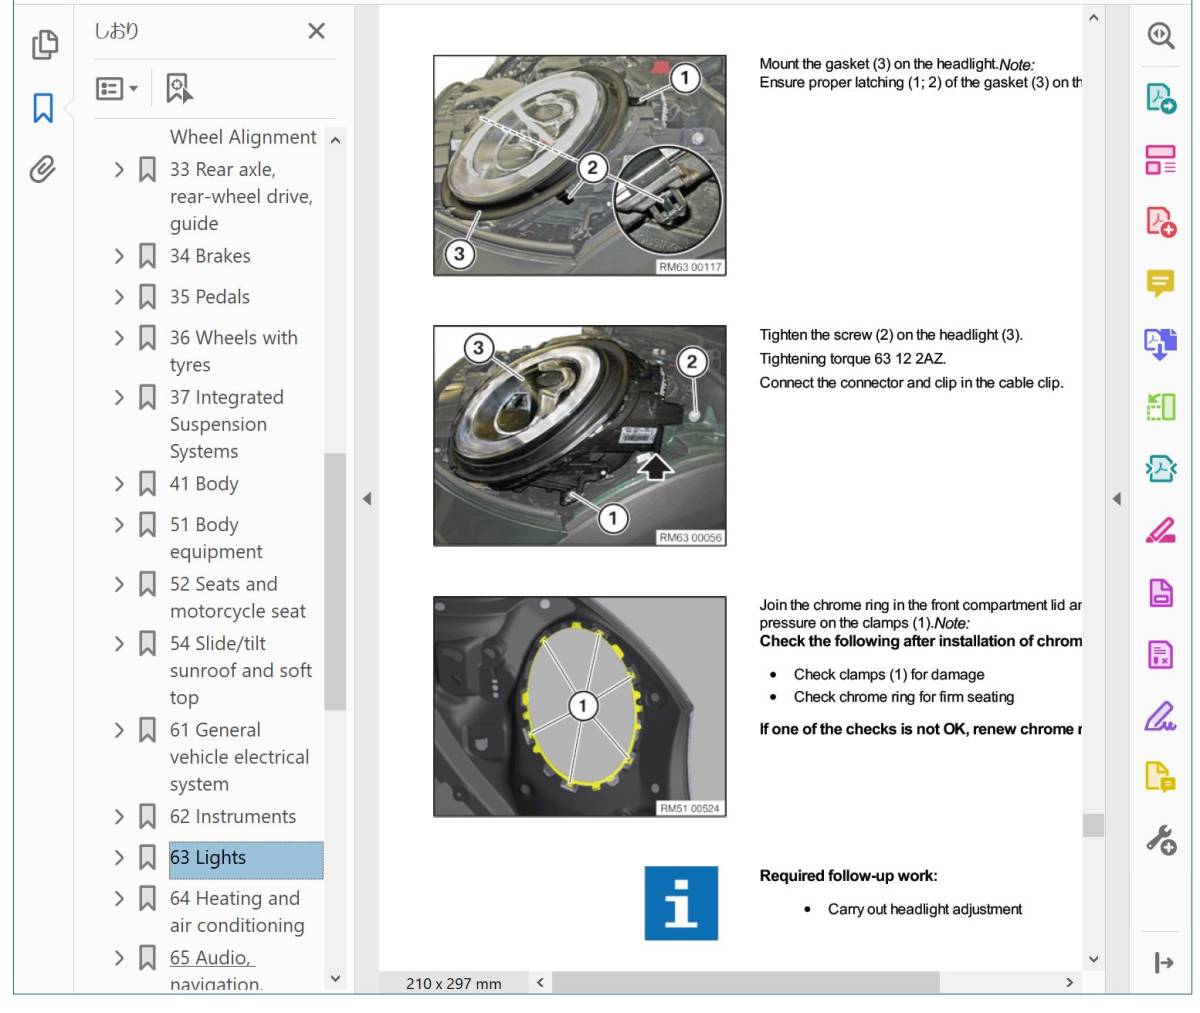Open the 41 Body bookmark
Screen dimensions: 1200x1013
click(x=204, y=484)
